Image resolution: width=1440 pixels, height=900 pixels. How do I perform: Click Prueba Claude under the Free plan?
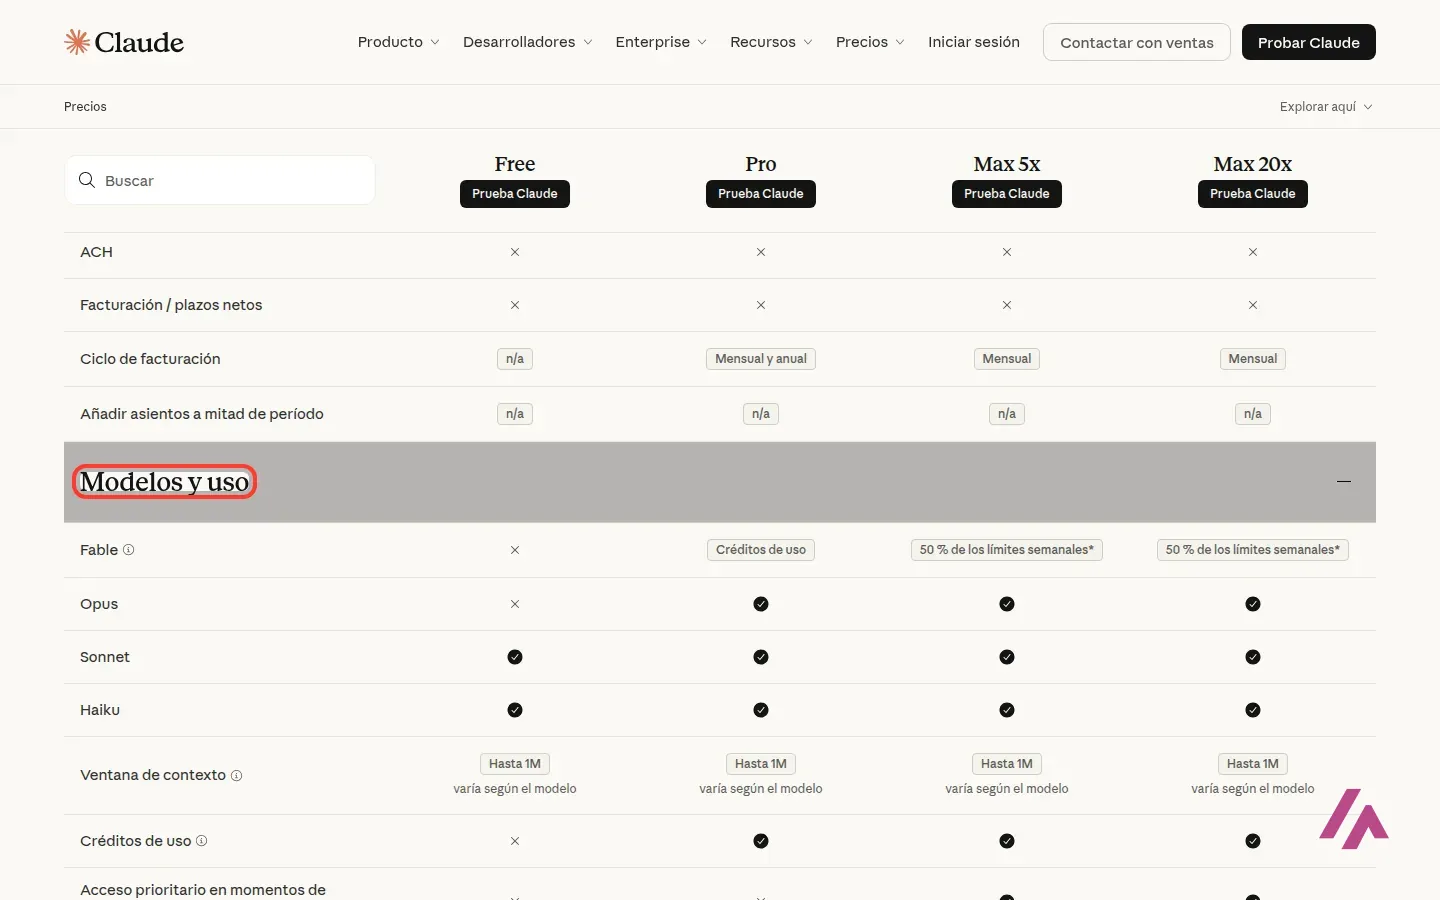(x=515, y=194)
